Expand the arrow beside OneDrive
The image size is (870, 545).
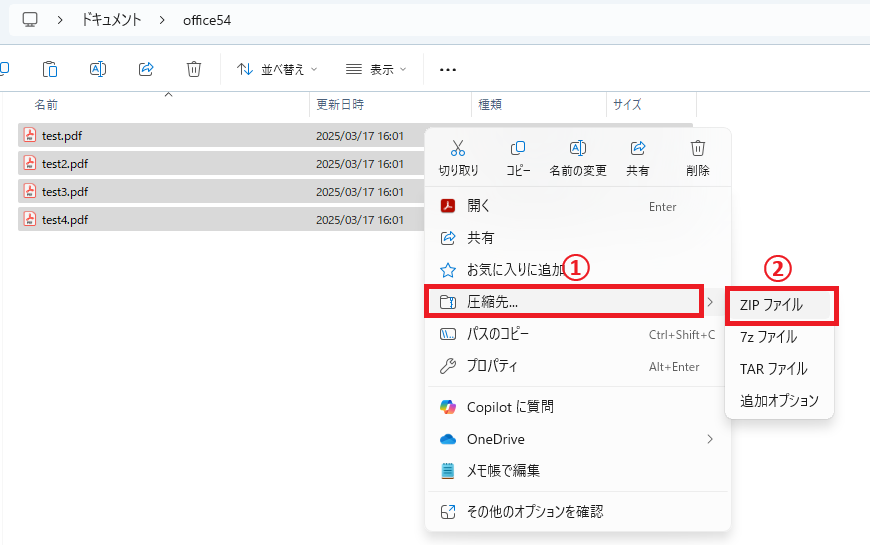(x=710, y=439)
